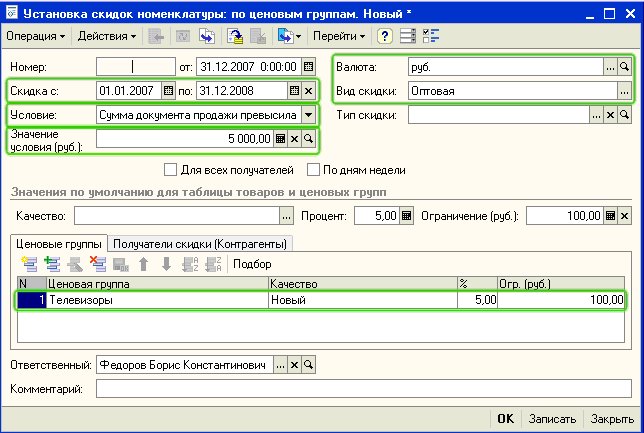
Task: Open the Операция dropdown menu
Action: [36, 36]
